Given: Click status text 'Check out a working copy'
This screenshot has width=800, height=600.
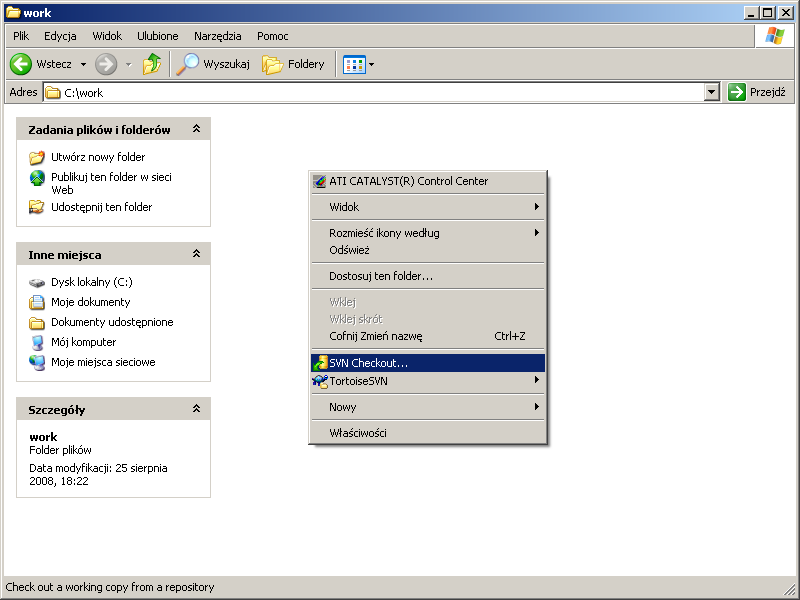Looking at the screenshot, I should click(110, 587).
